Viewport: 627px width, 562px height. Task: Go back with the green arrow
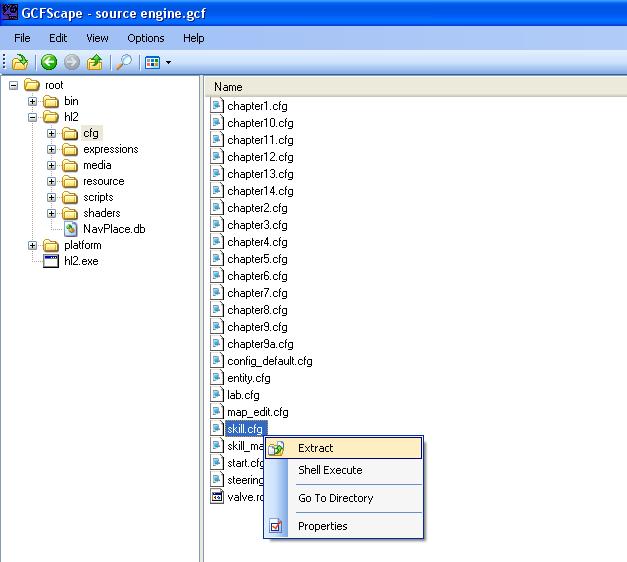pos(49,62)
